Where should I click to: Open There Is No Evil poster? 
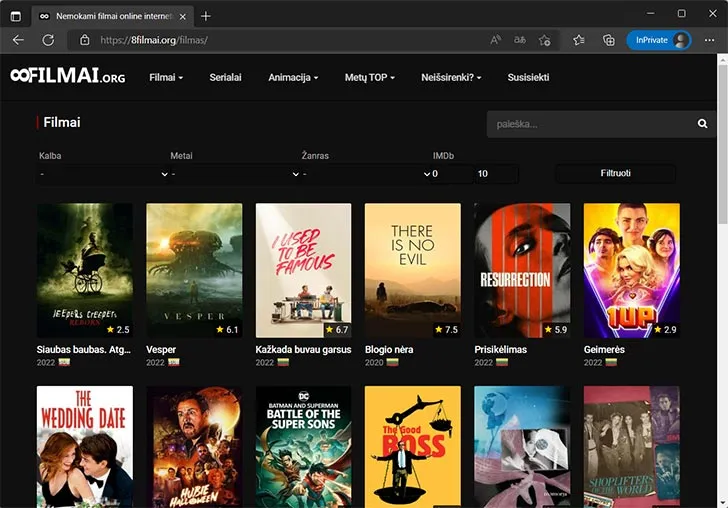[x=413, y=270]
